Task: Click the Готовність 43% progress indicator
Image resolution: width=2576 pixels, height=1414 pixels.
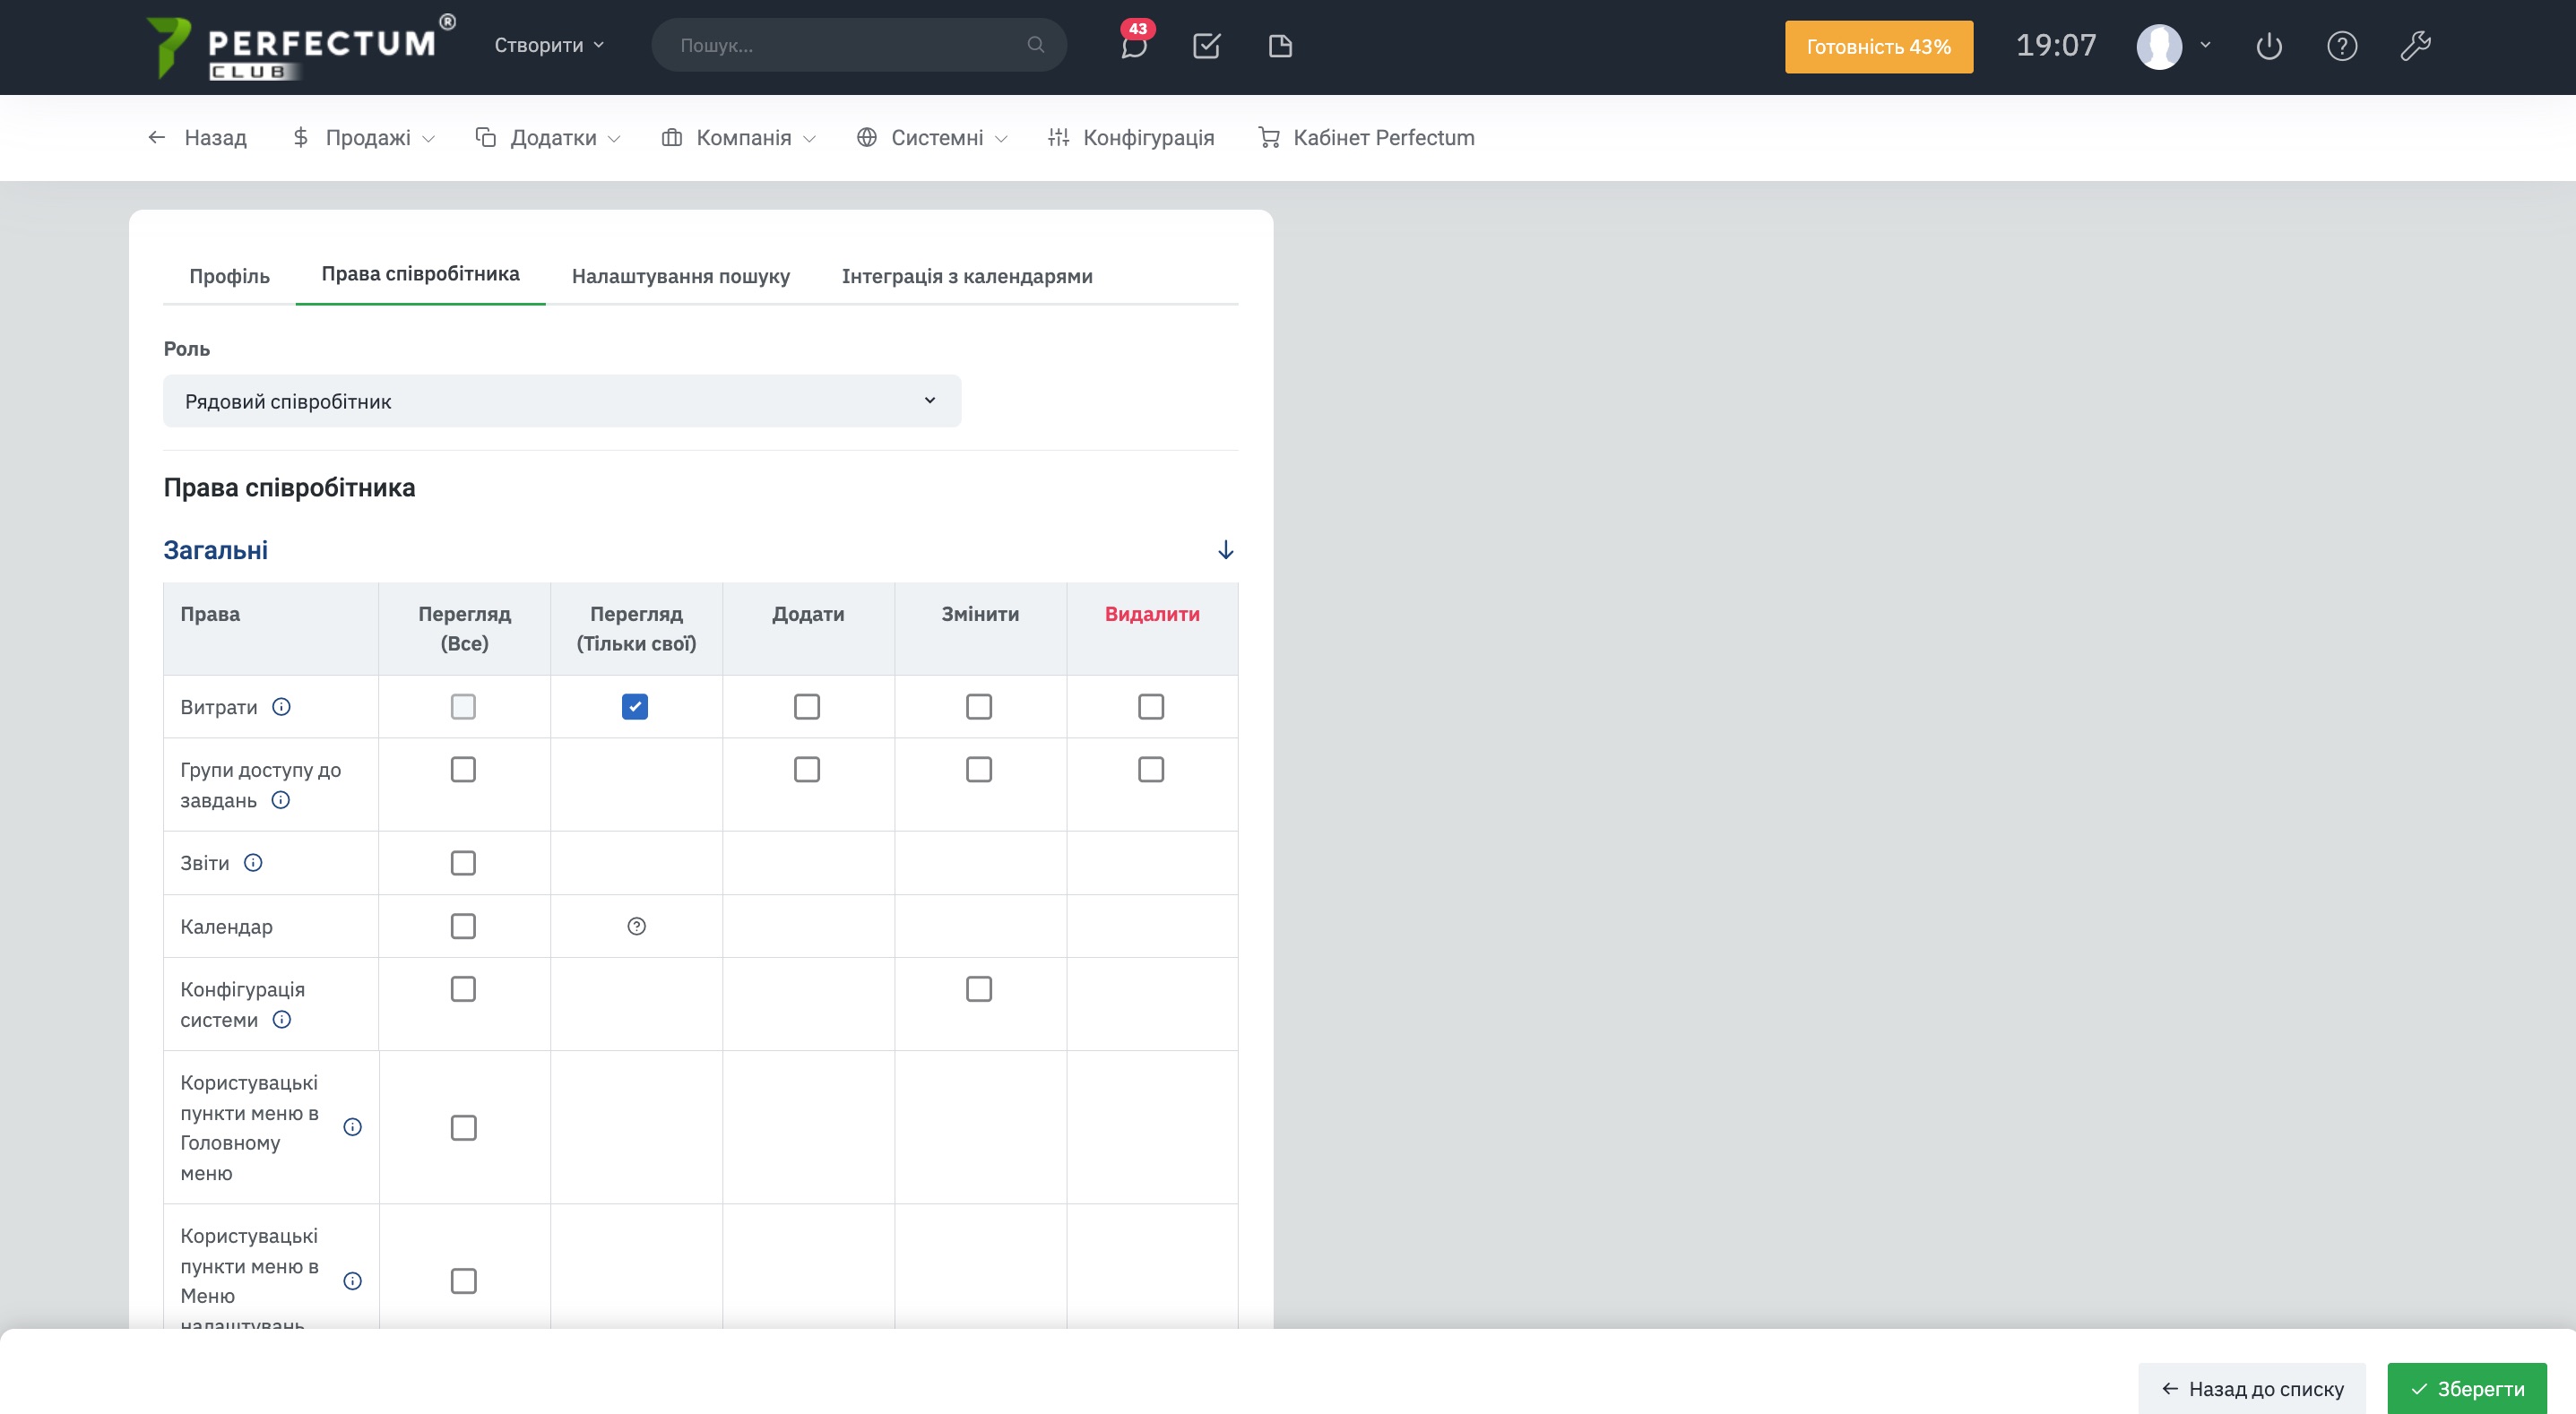Action: click(1878, 47)
